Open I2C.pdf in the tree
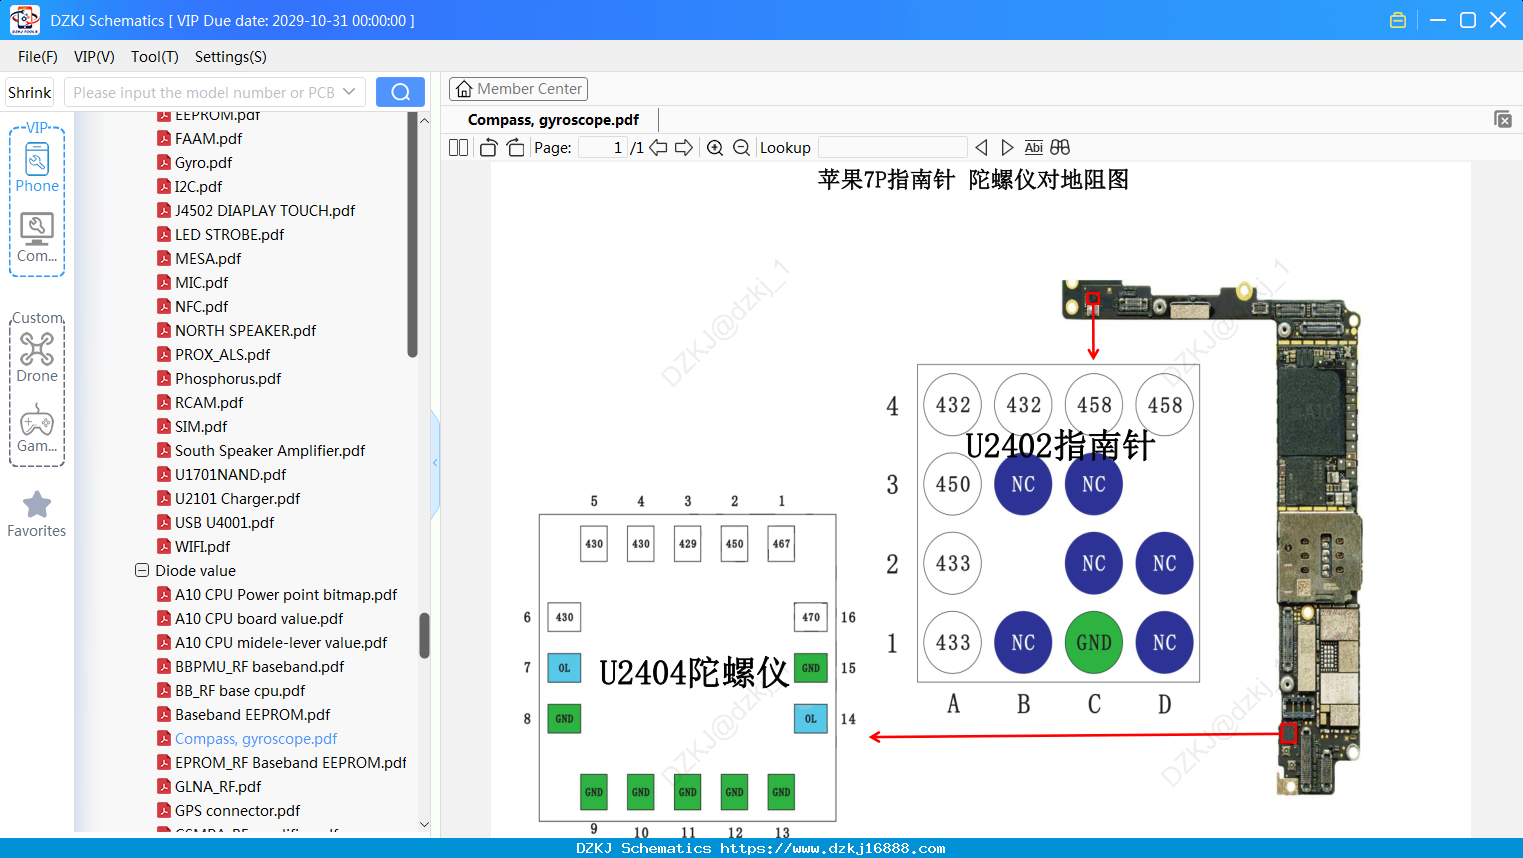 [x=198, y=186]
